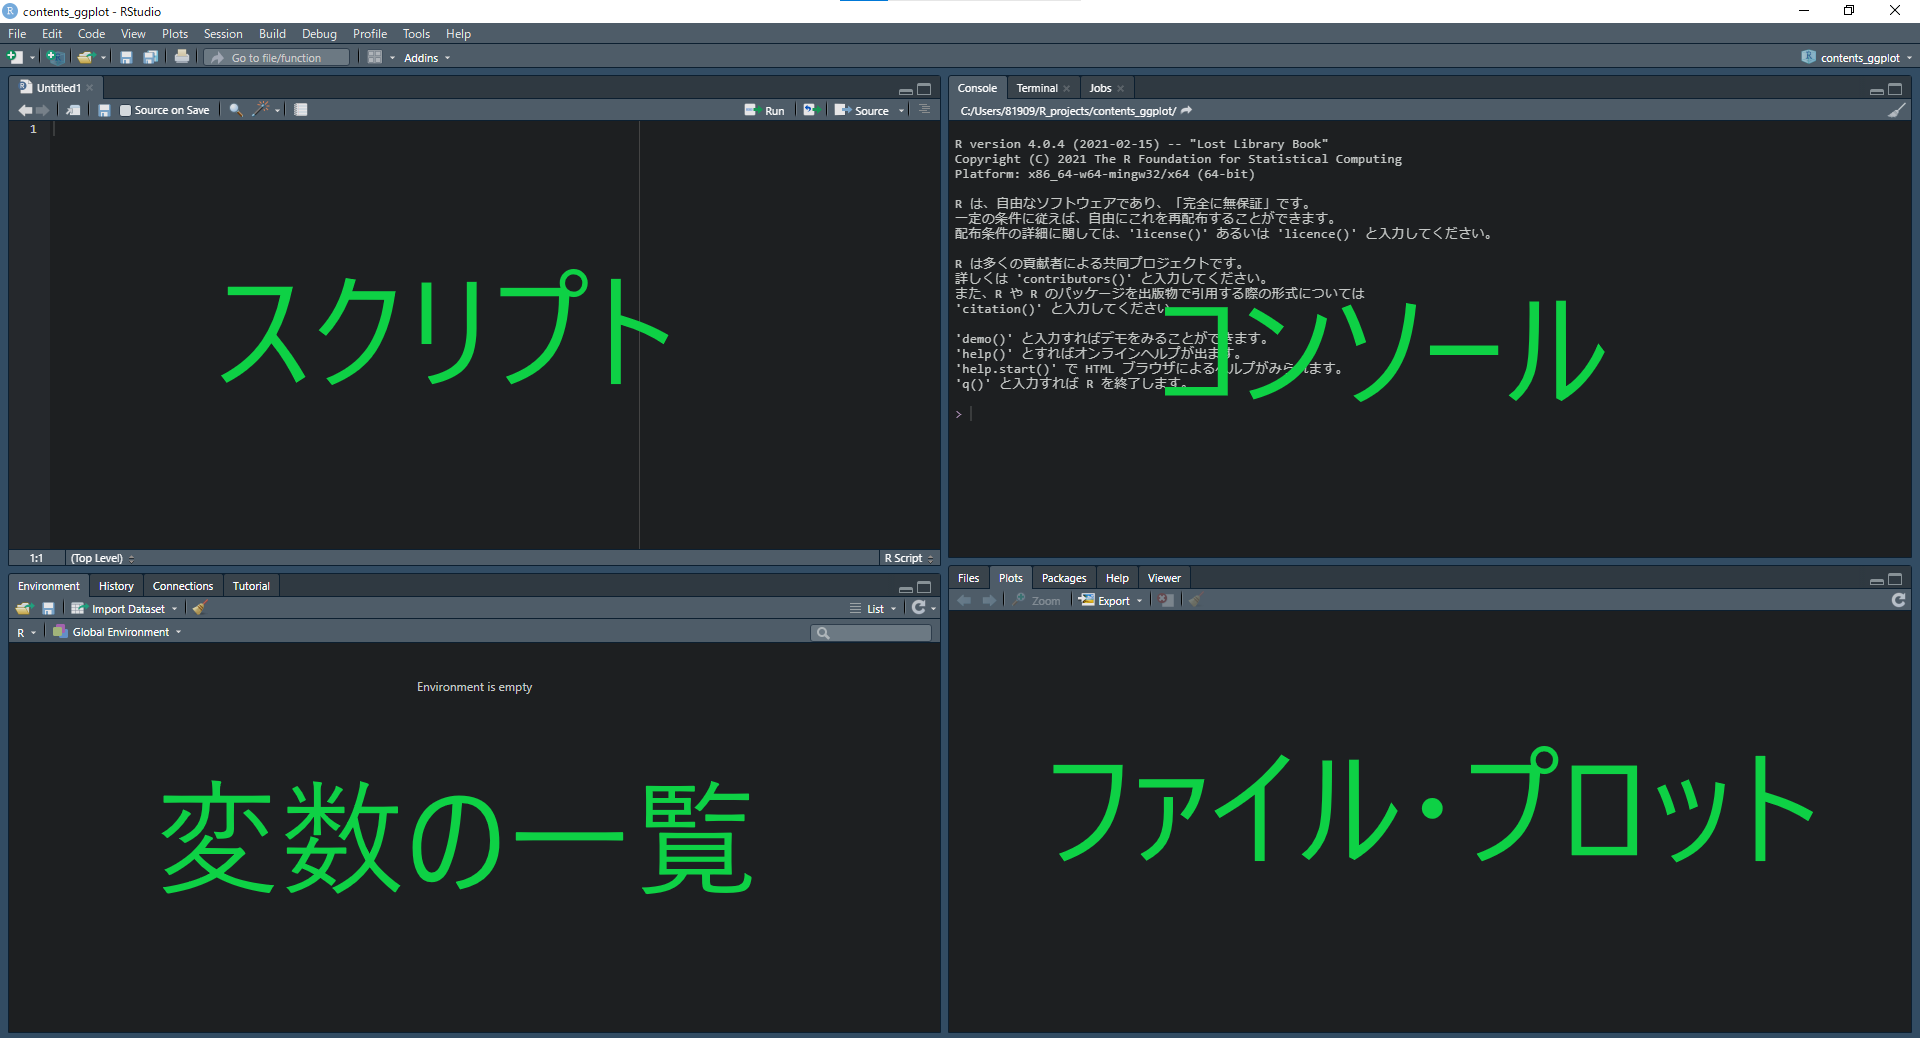Click the find/replace magnifier in script editor
Image resolution: width=1920 pixels, height=1038 pixels.
coord(236,110)
